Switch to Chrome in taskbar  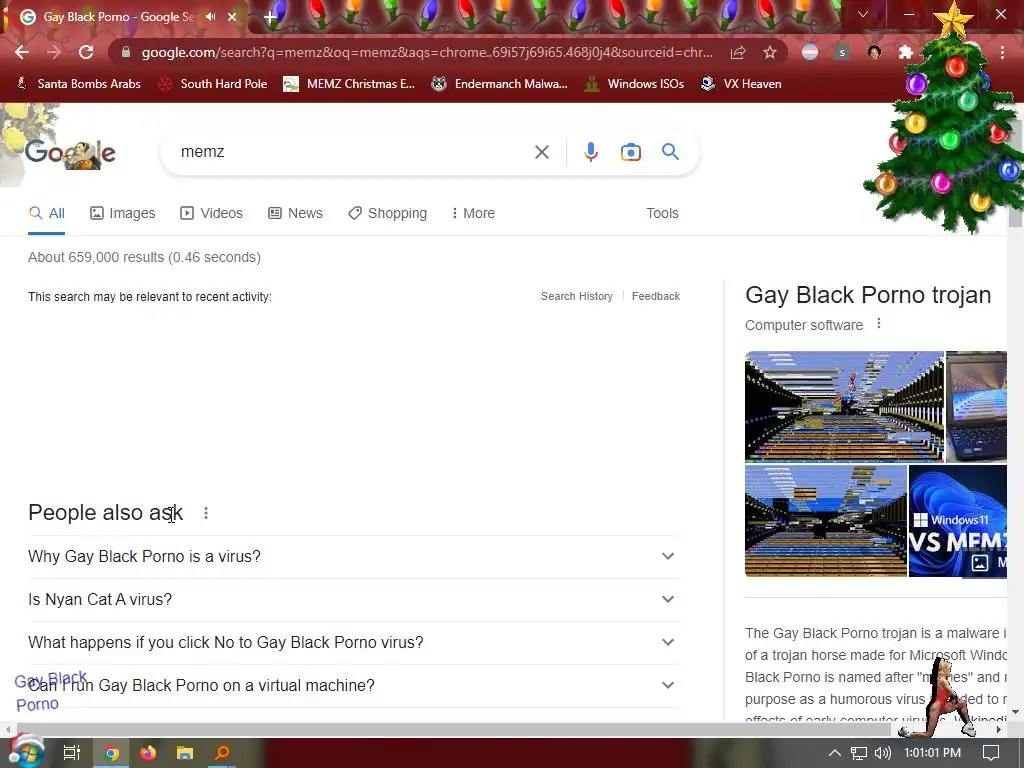[112, 753]
